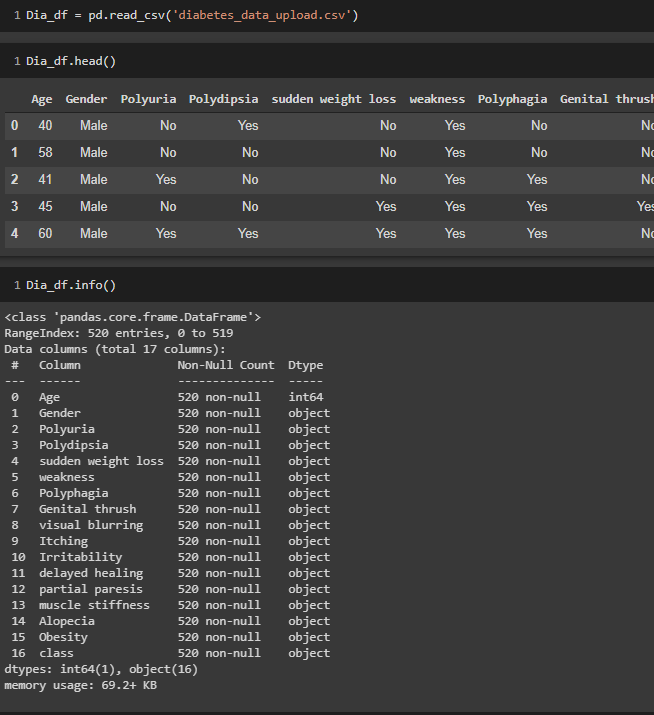Screen dimensions: 654x715
Task: Click the Age column header in table
Action: pyautogui.click(x=42, y=99)
